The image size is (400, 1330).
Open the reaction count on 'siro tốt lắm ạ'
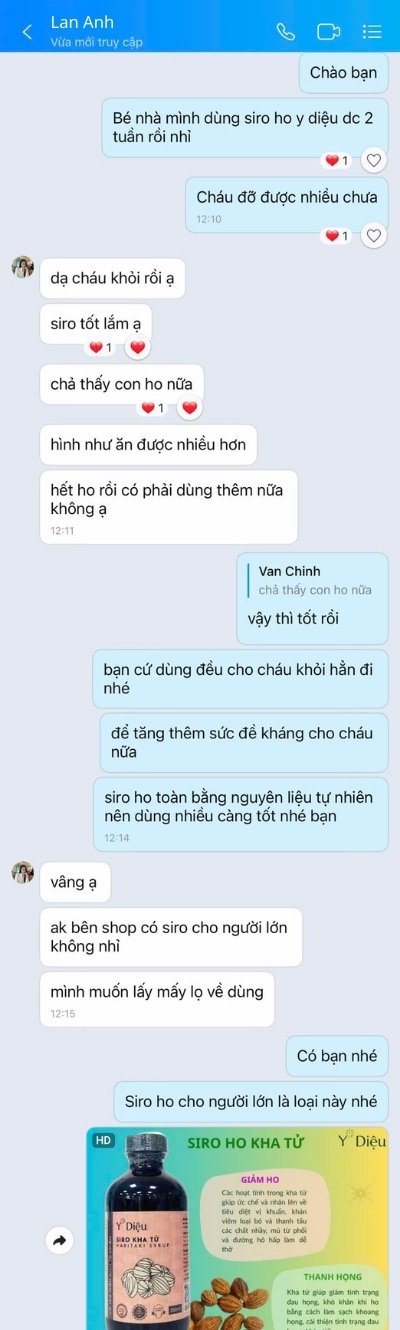pyautogui.click(x=101, y=348)
